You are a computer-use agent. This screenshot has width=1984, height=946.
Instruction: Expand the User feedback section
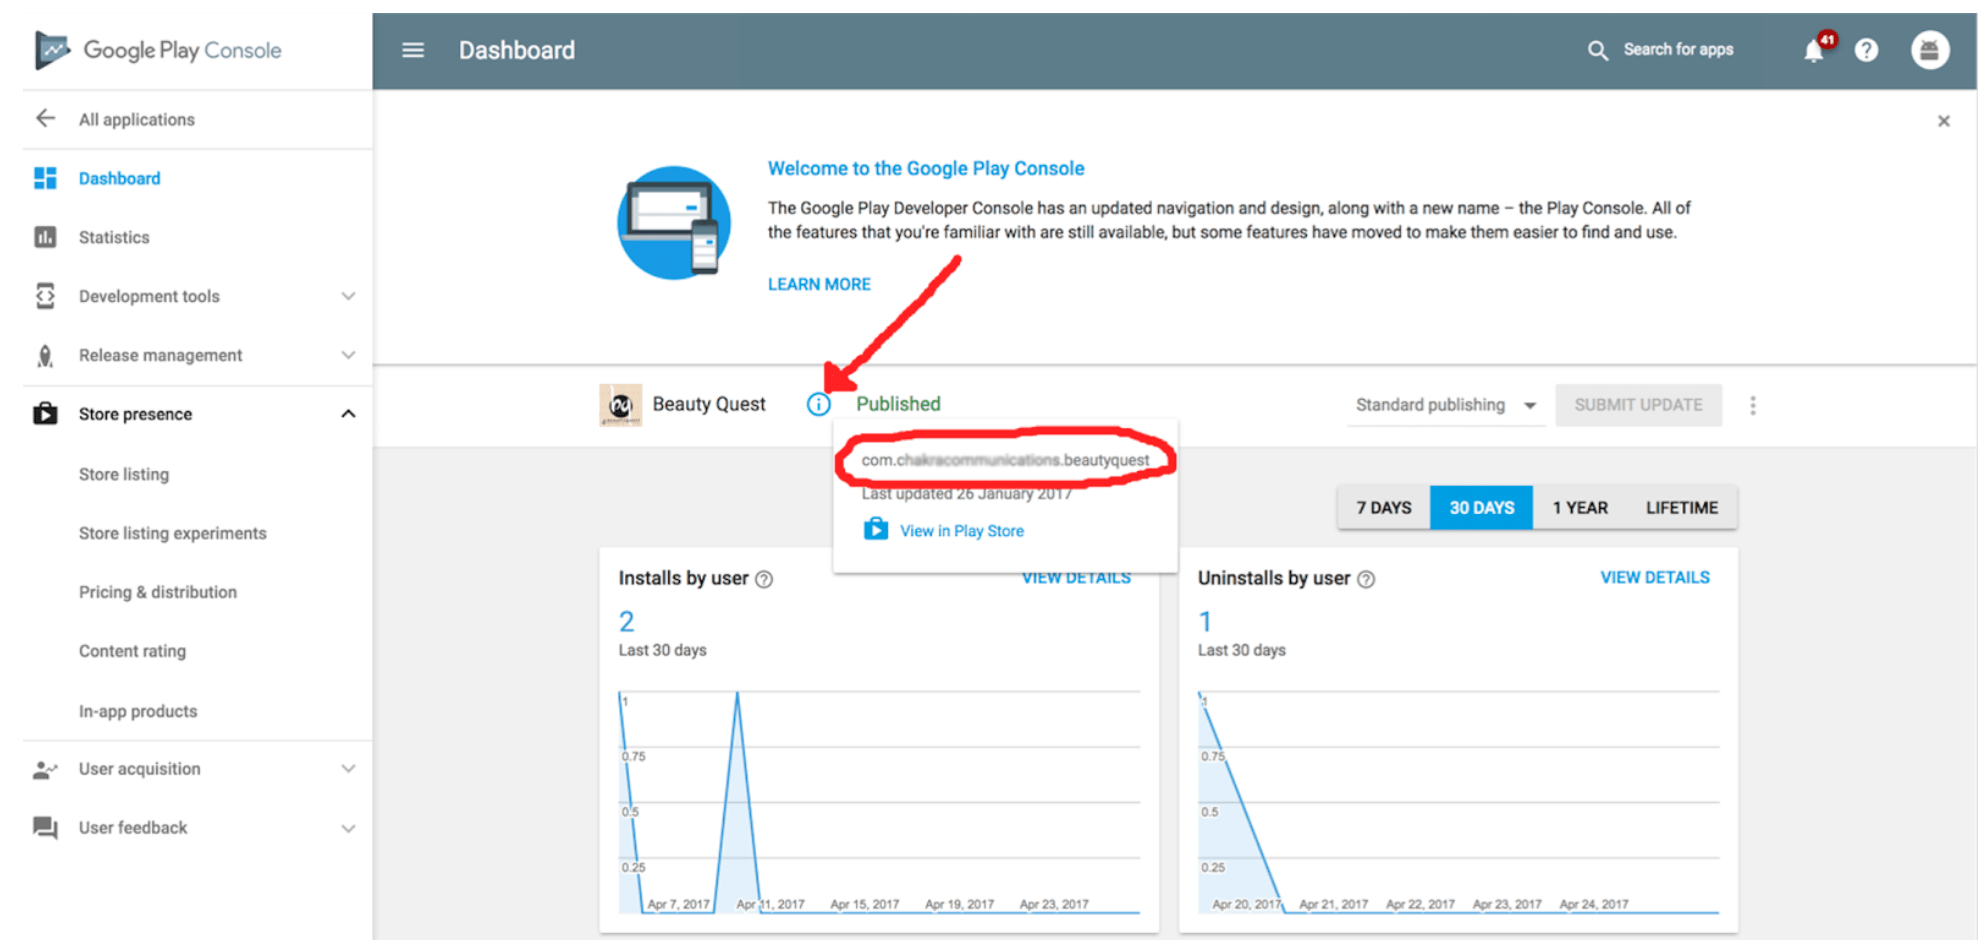[x=348, y=828]
